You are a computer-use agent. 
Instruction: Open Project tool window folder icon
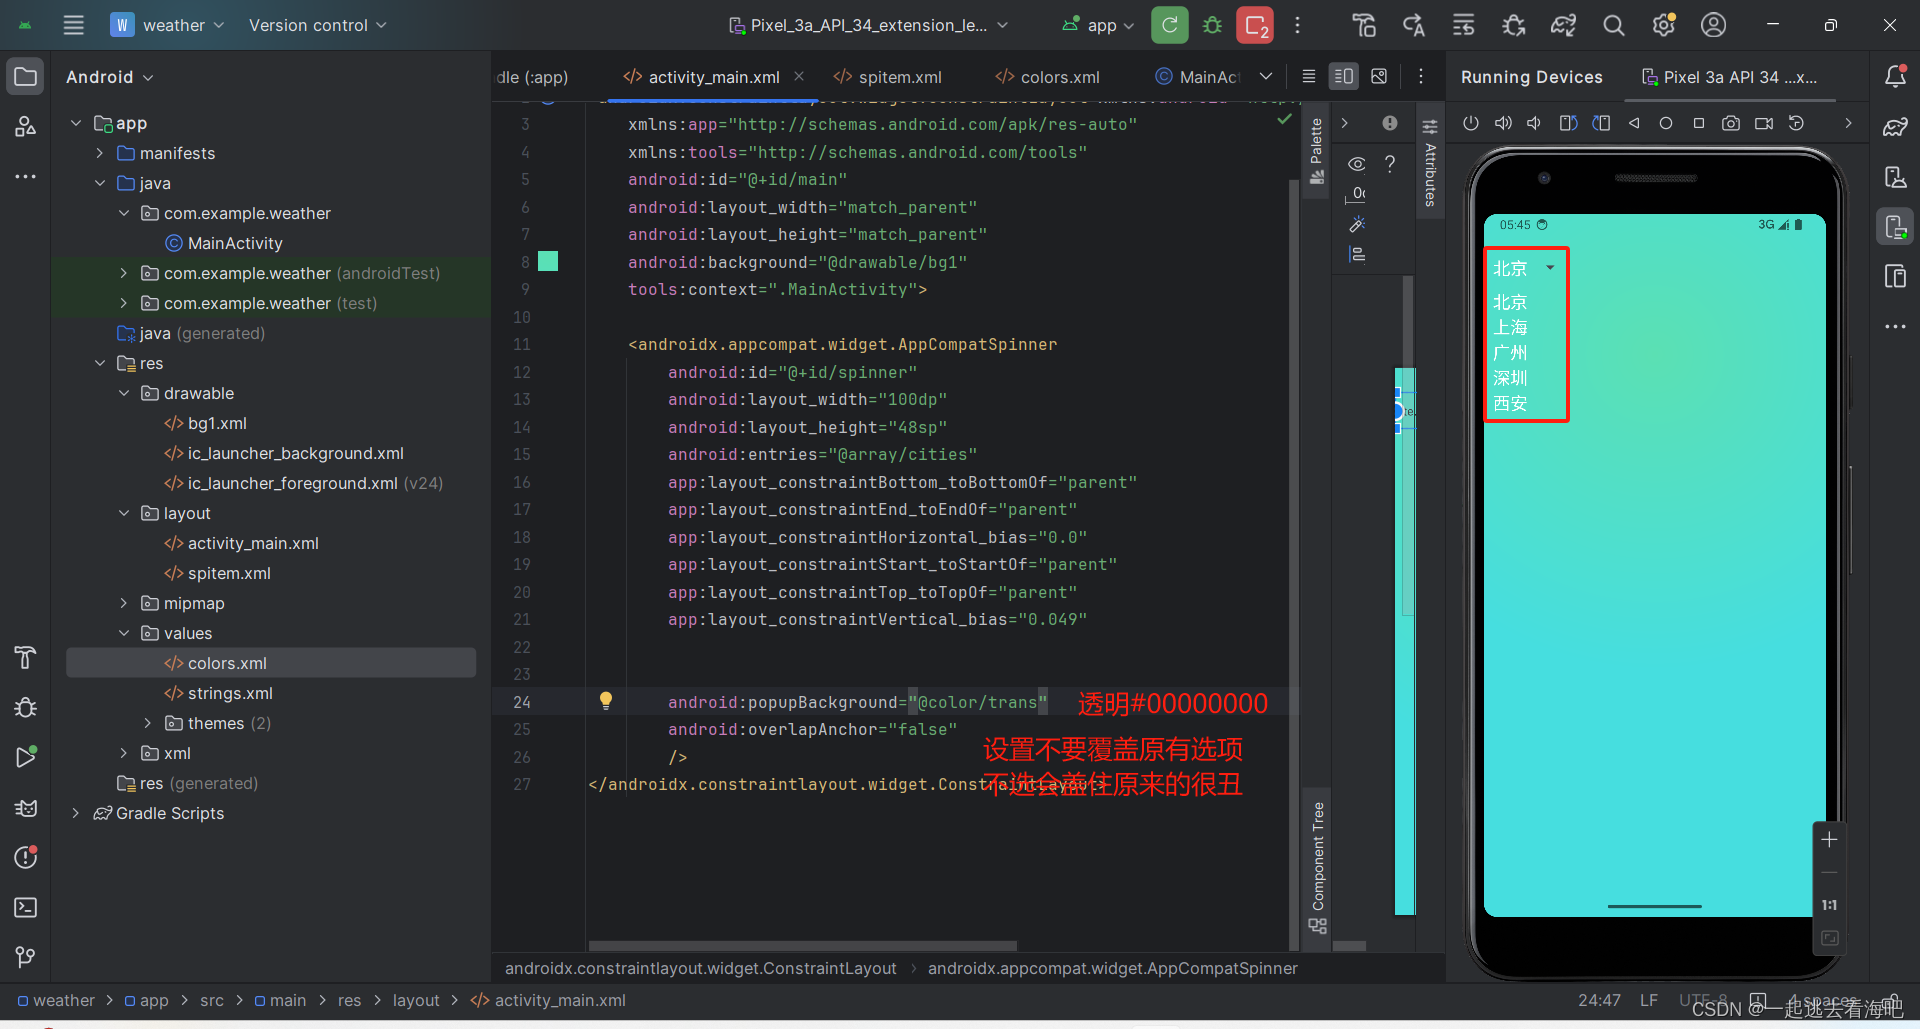(x=25, y=76)
